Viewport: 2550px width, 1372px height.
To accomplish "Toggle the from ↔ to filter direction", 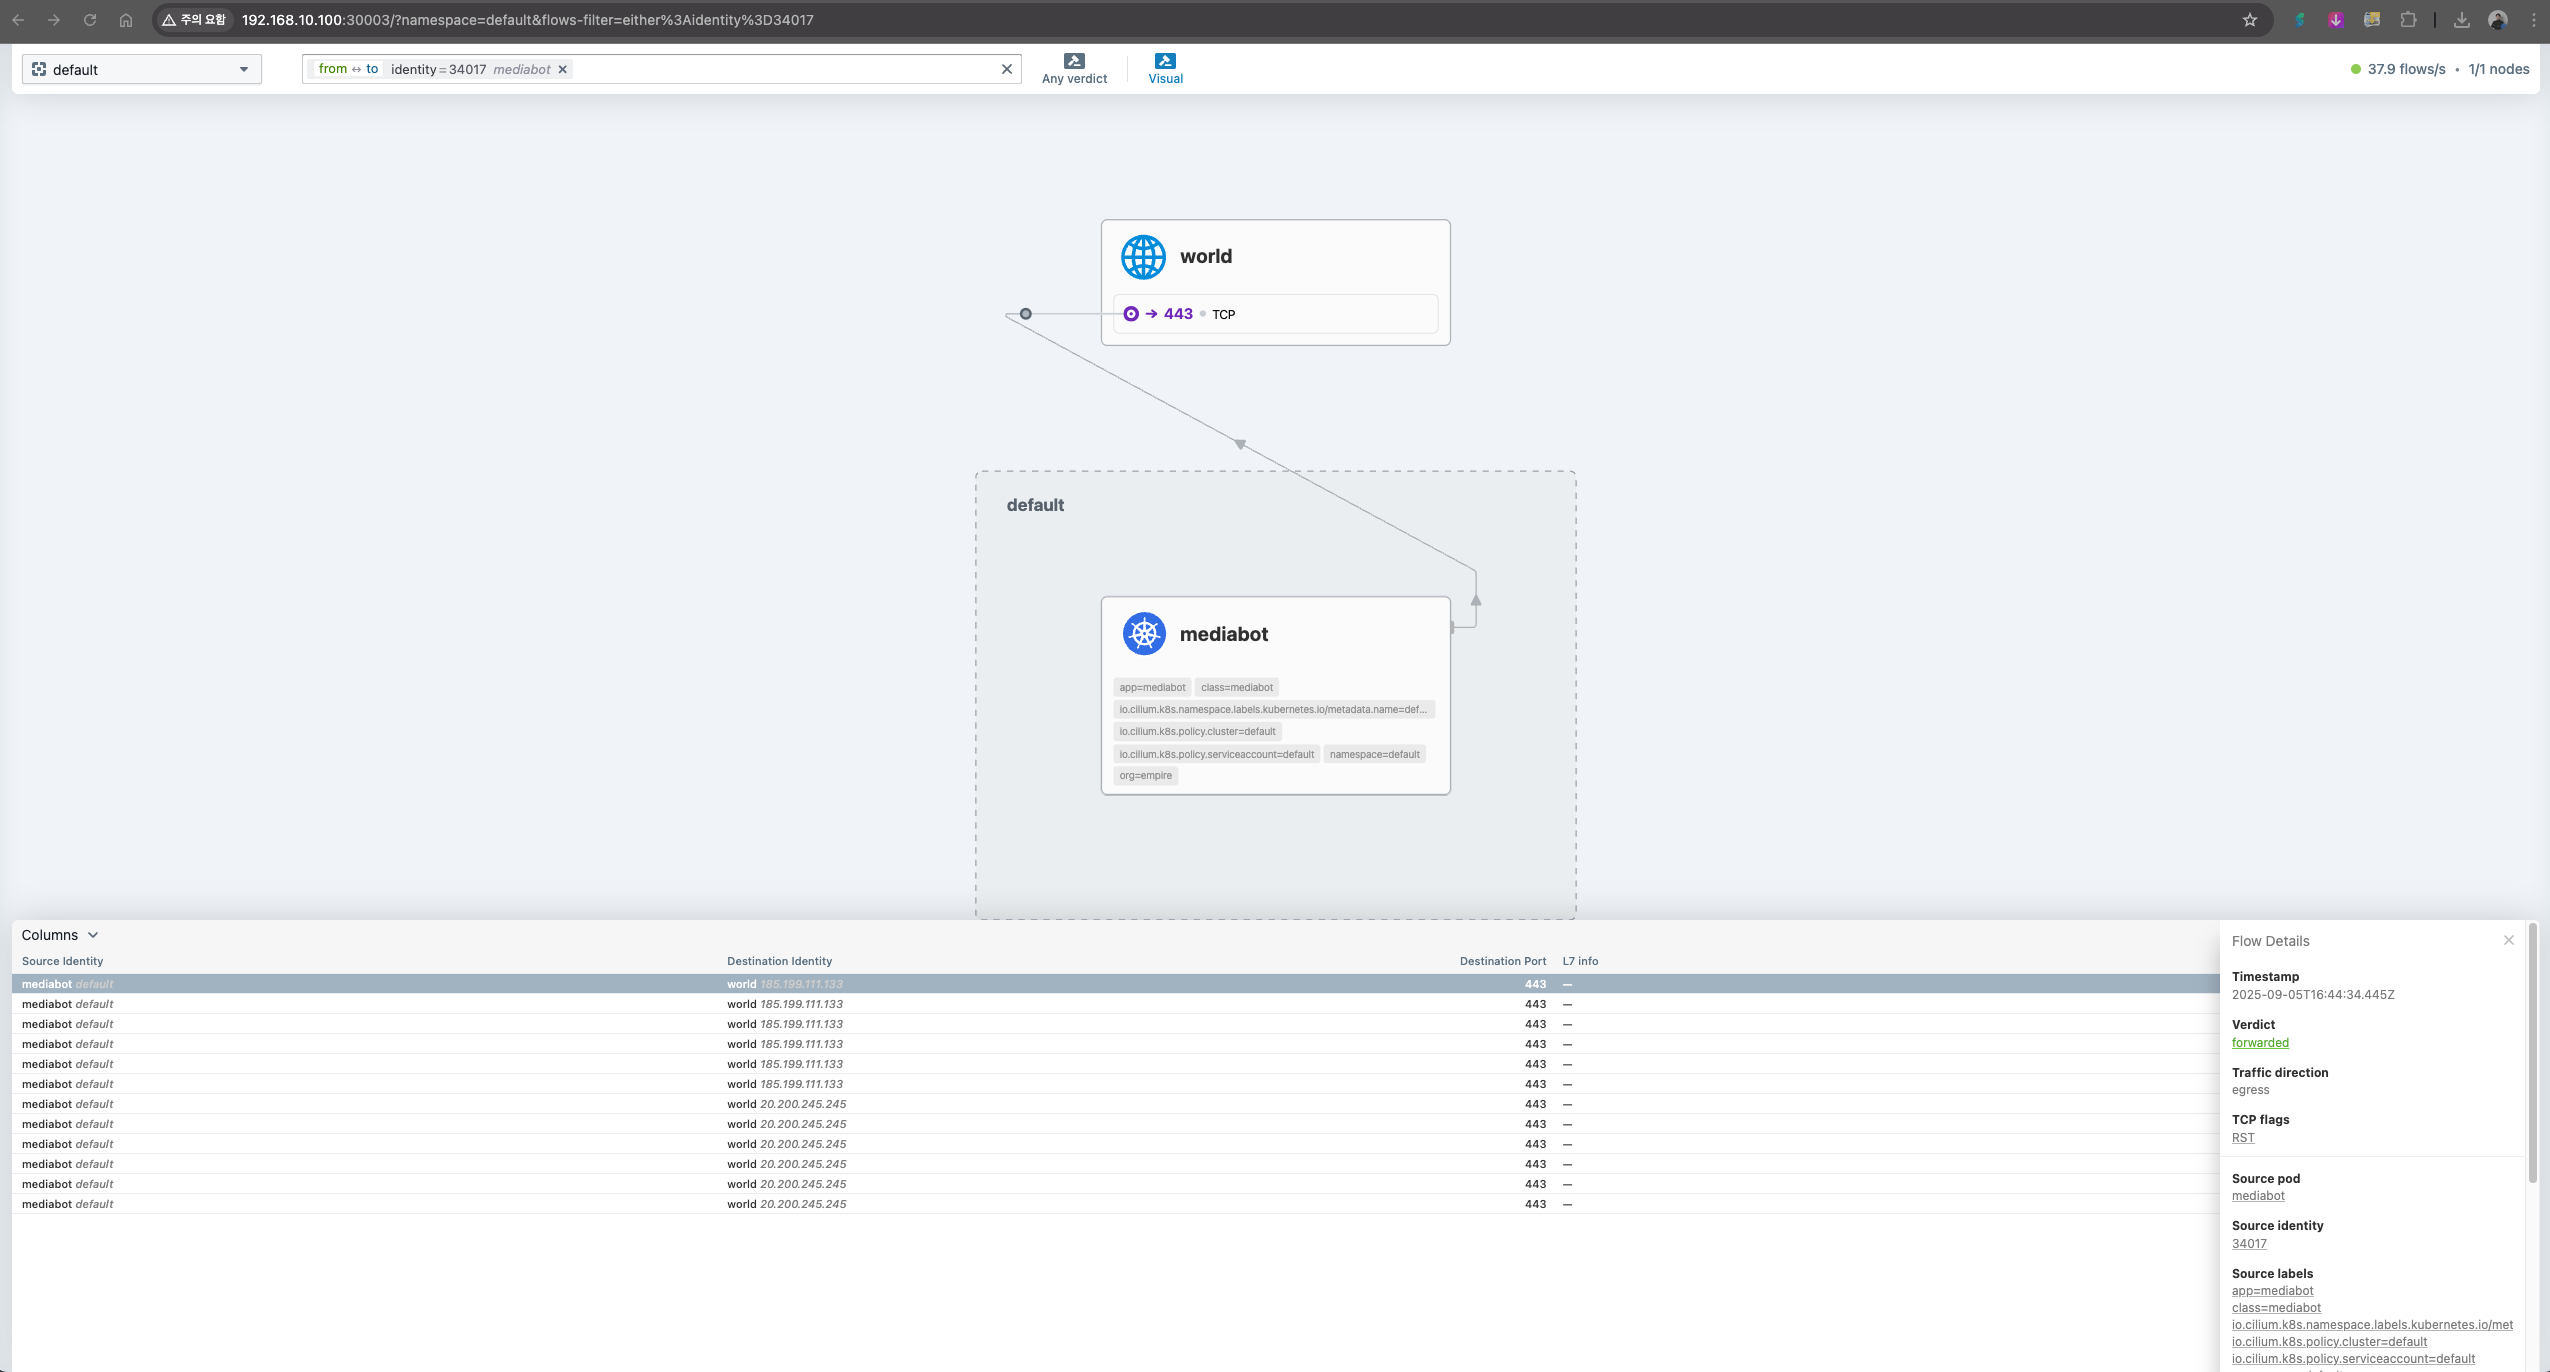I will point(348,69).
